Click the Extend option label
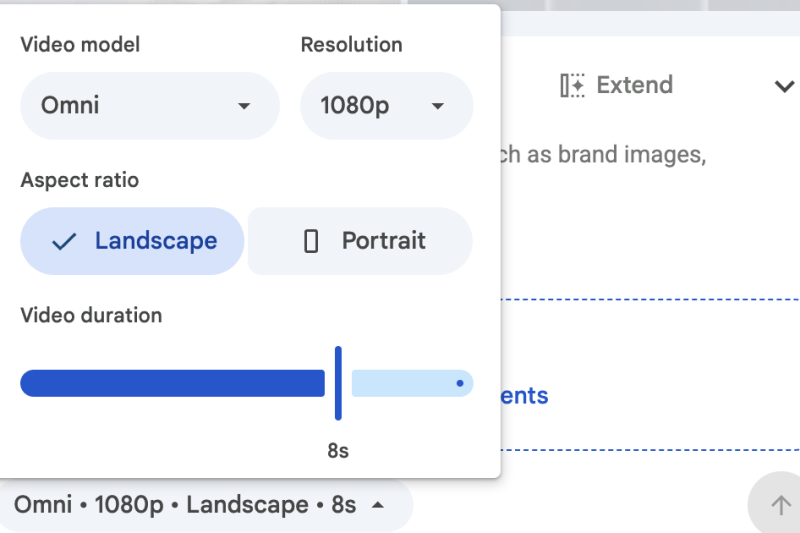 635,85
